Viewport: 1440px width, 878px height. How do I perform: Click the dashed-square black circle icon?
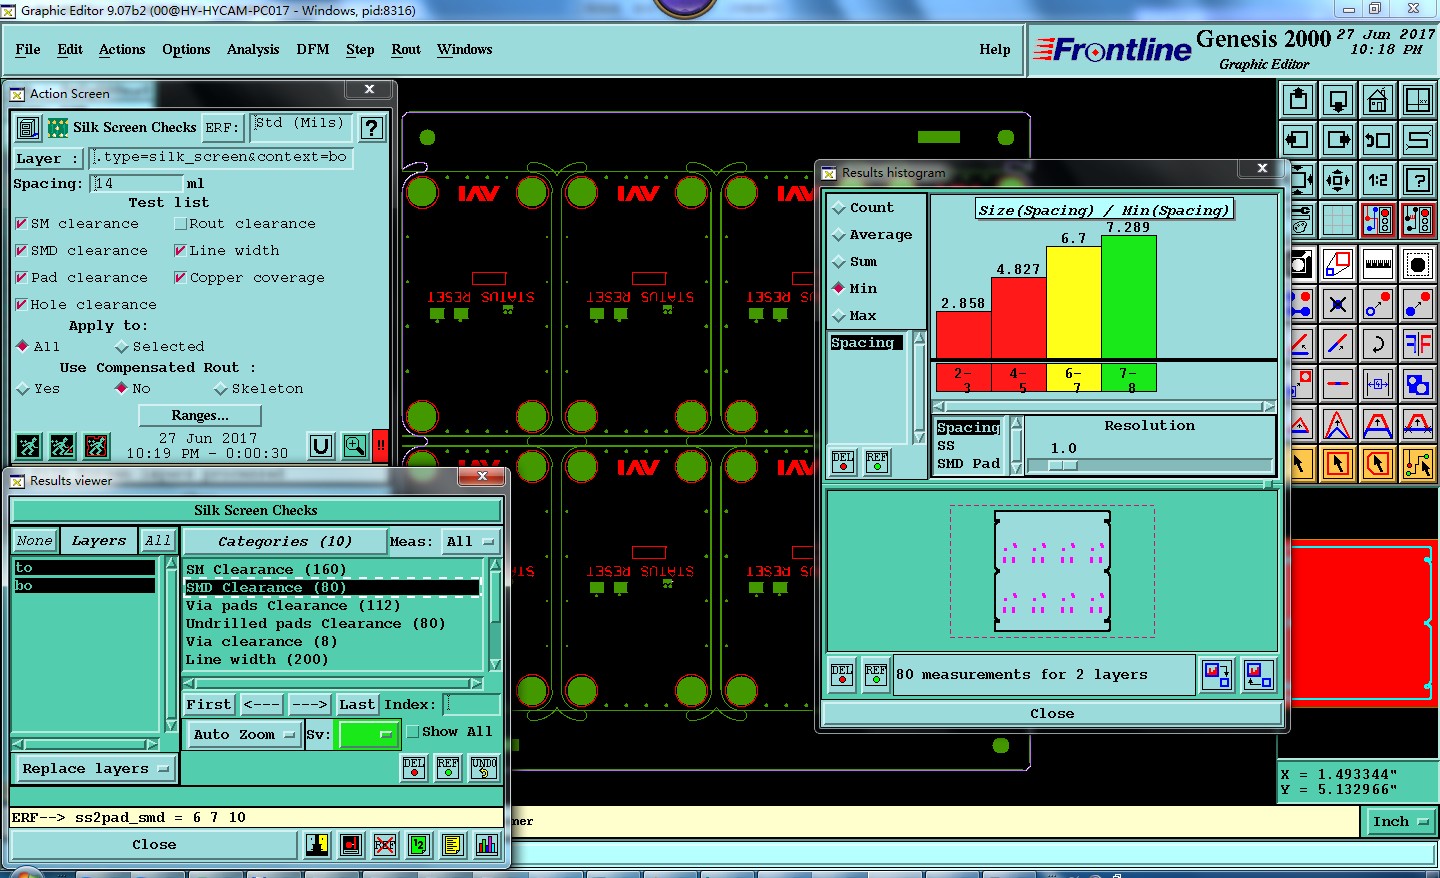(x=1417, y=264)
